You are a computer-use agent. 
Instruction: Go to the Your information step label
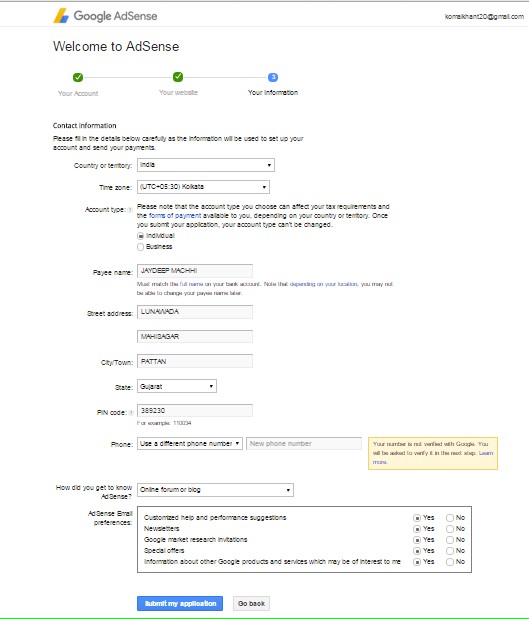point(273,93)
